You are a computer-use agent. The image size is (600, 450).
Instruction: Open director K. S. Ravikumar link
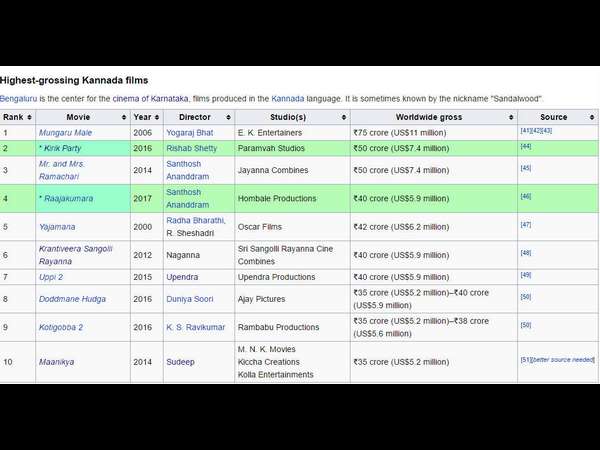(196, 328)
